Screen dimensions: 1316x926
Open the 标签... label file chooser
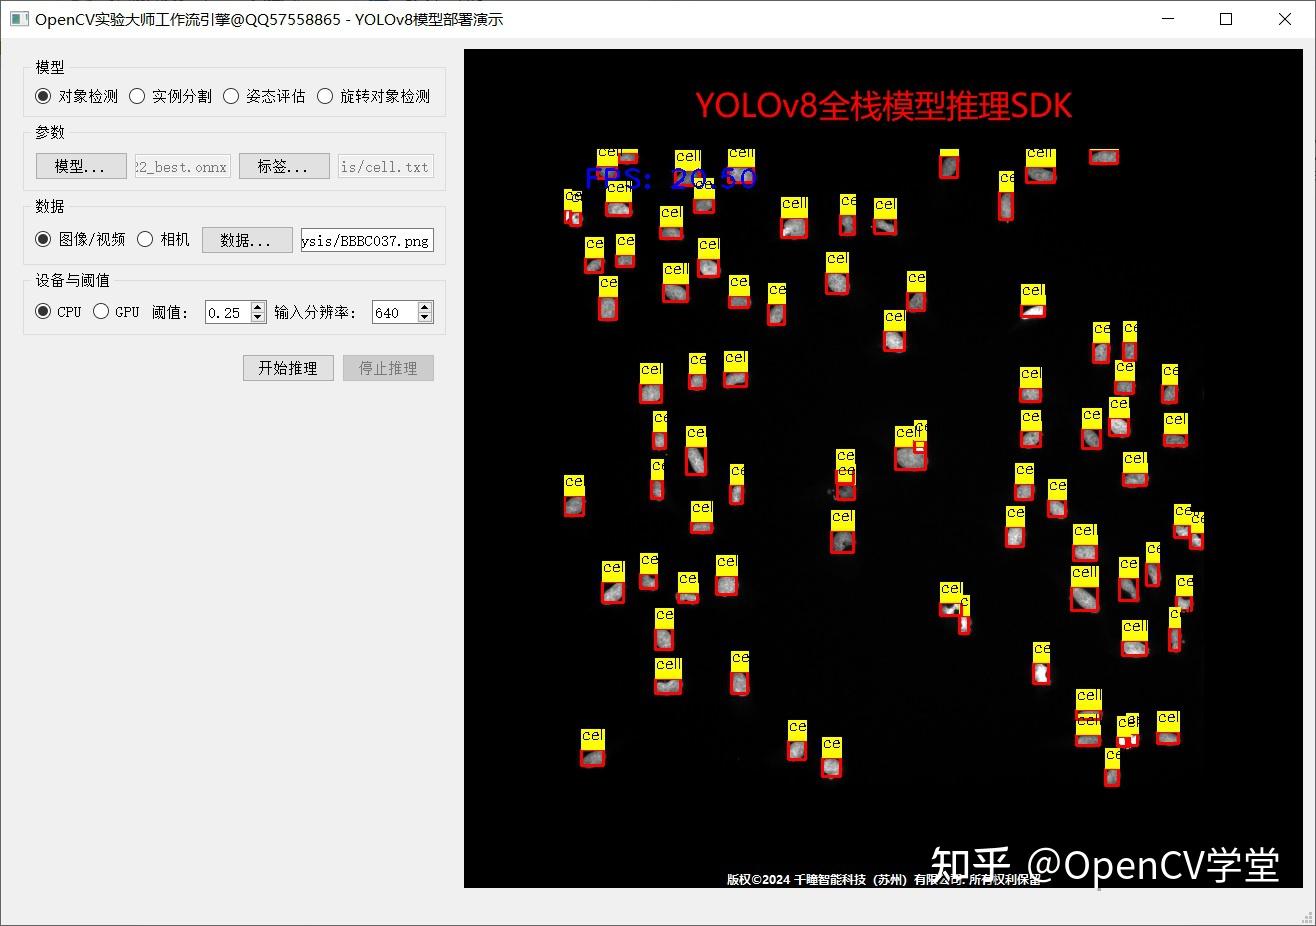pyautogui.click(x=284, y=166)
